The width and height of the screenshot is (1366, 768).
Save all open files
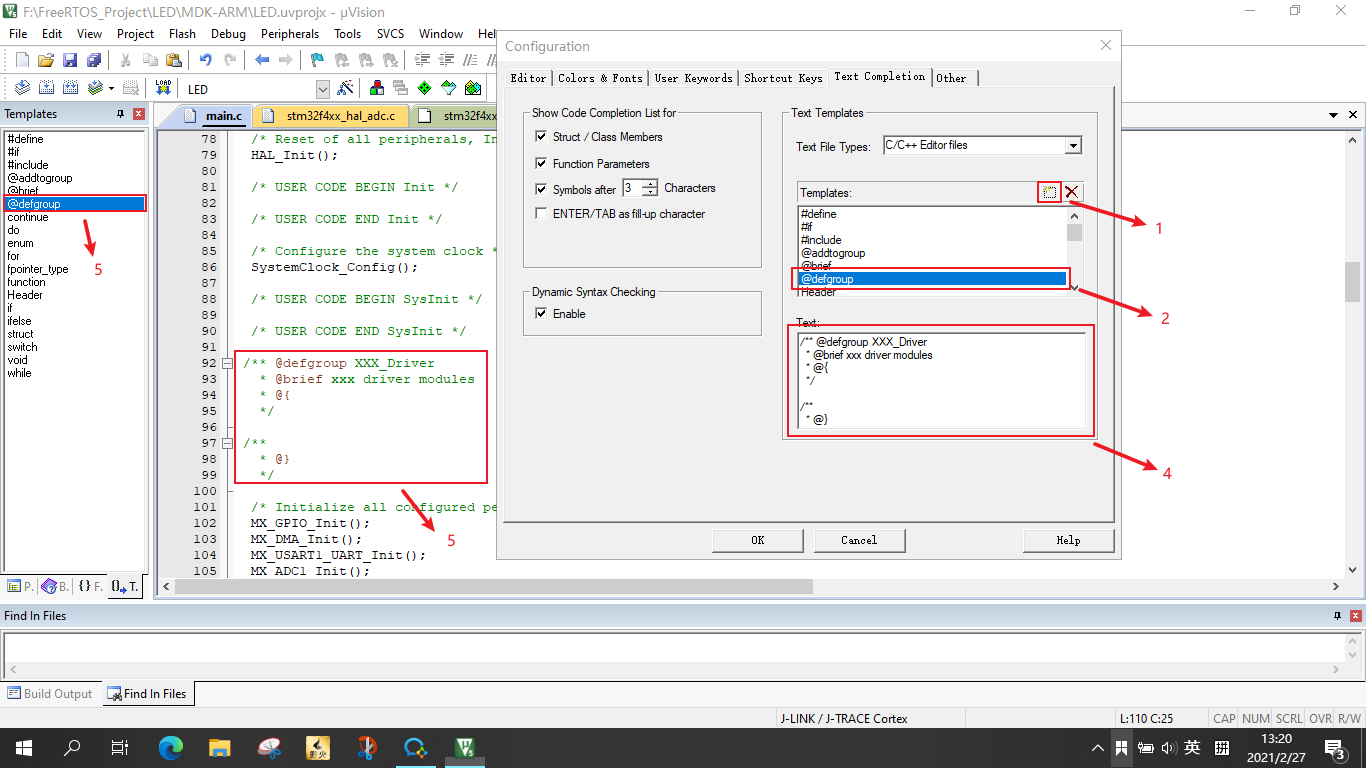click(x=93, y=60)
